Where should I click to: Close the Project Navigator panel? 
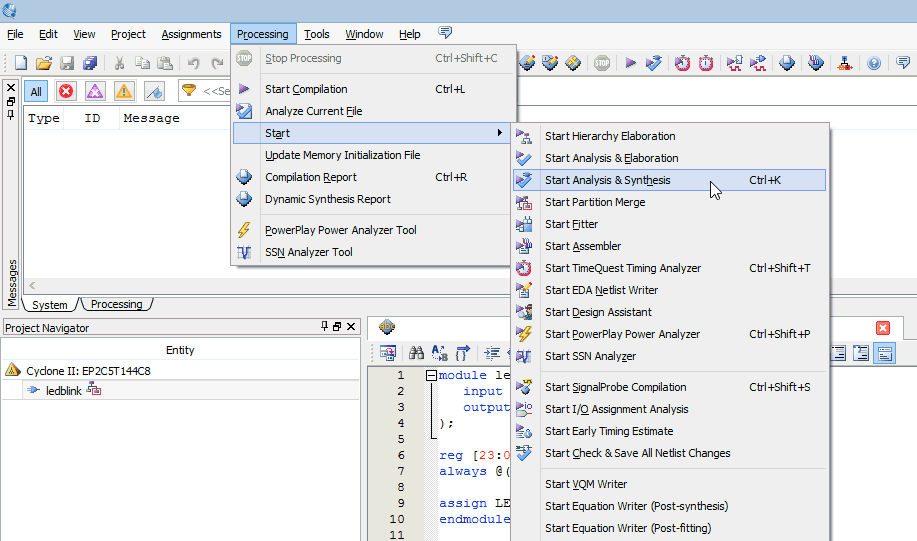pyautogui.click(x=351, y=326)
